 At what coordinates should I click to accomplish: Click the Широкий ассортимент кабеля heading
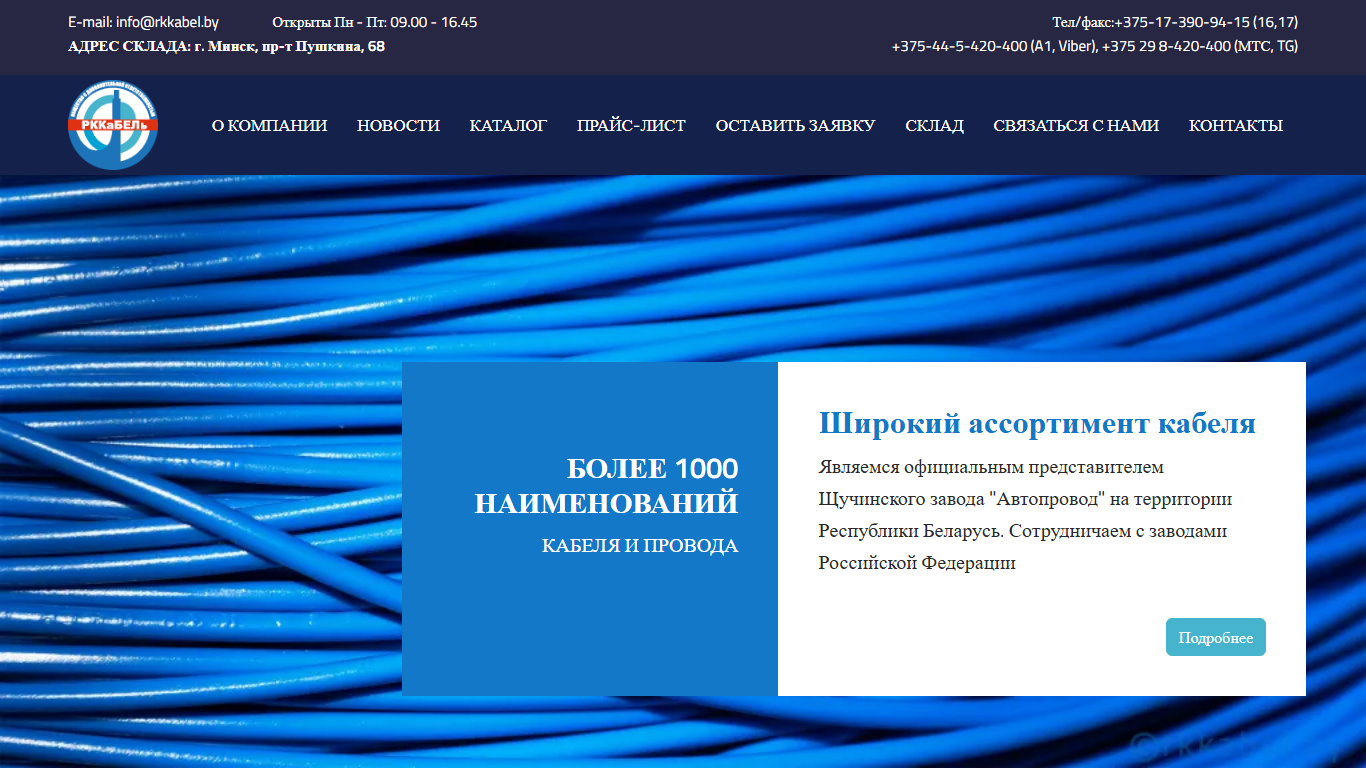pos(1037,423)
